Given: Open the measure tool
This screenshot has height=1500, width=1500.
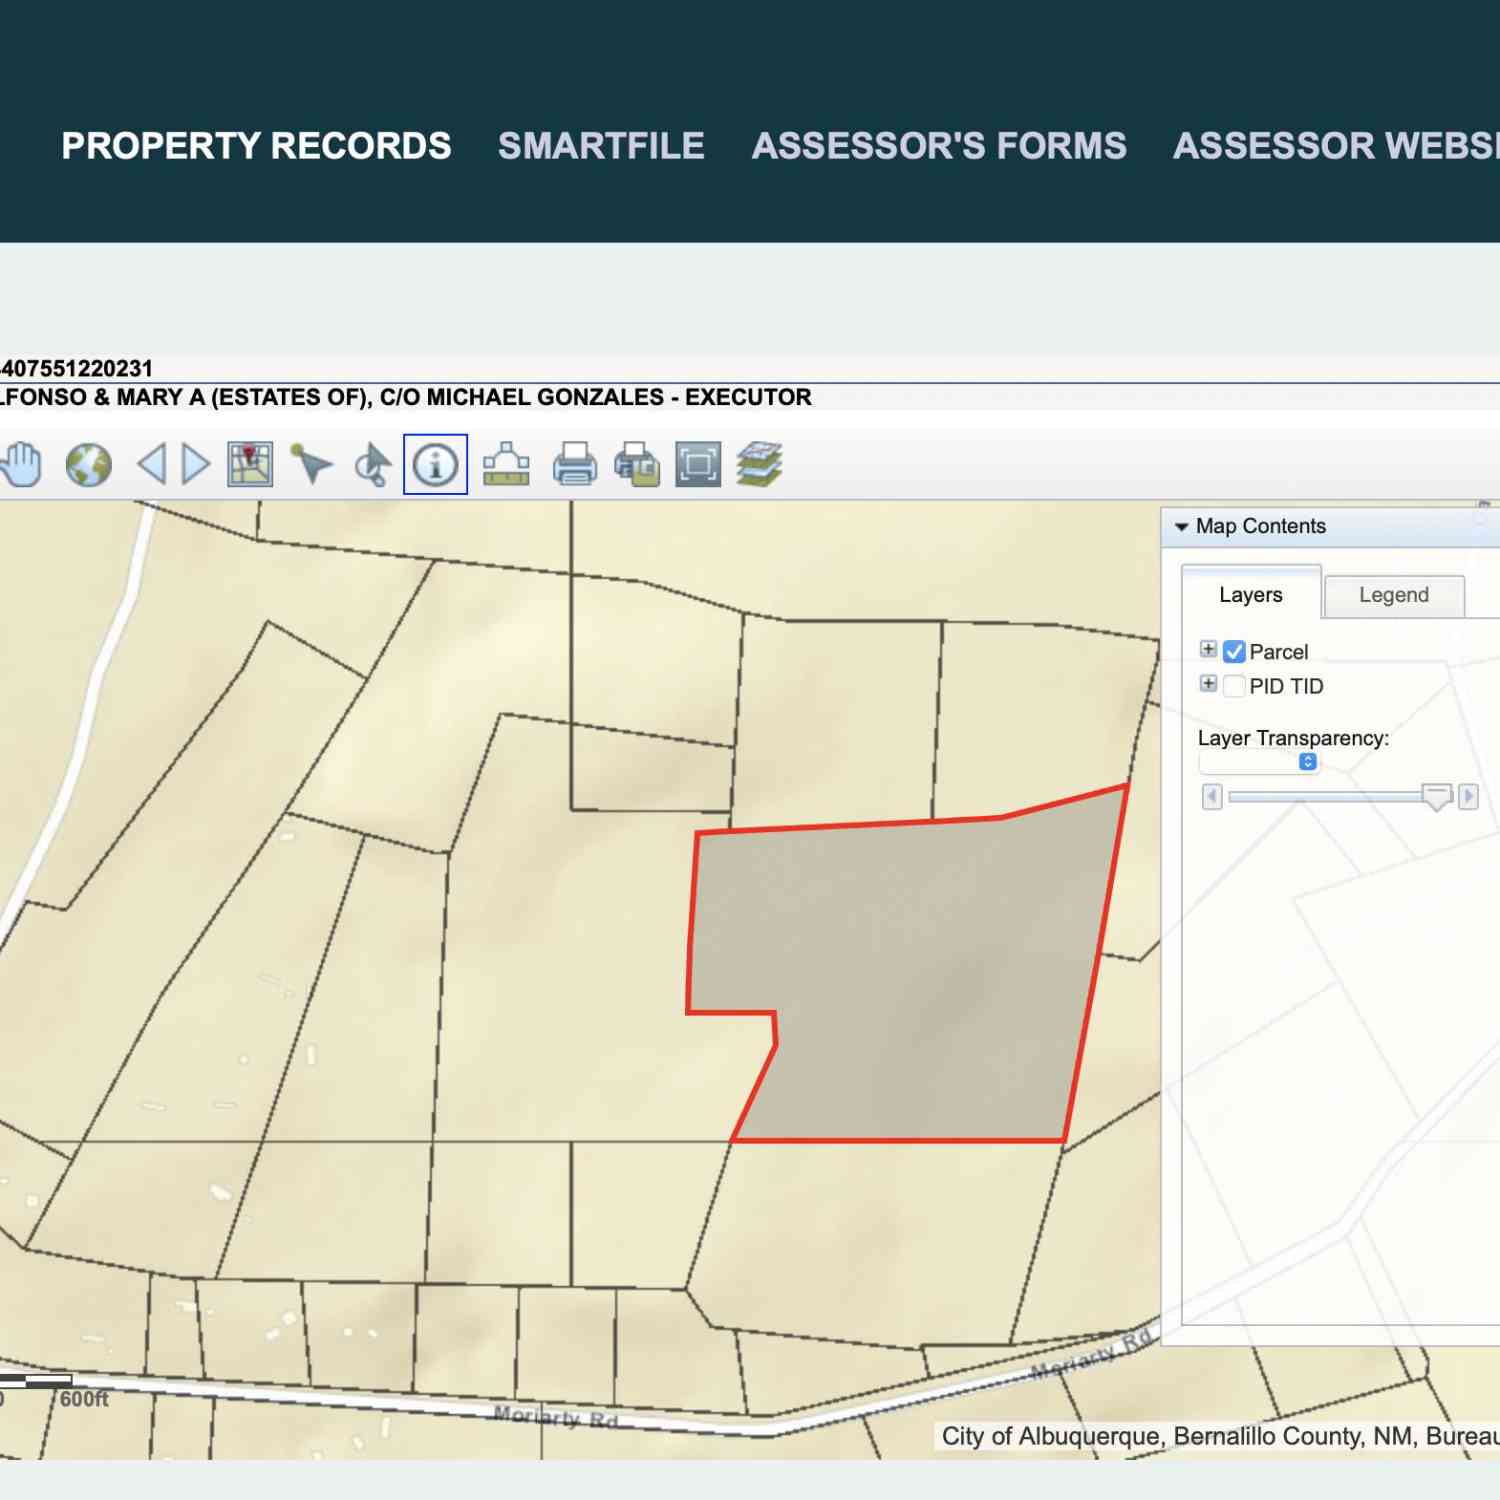Looking at the screenshot, I should click(506, 465).
